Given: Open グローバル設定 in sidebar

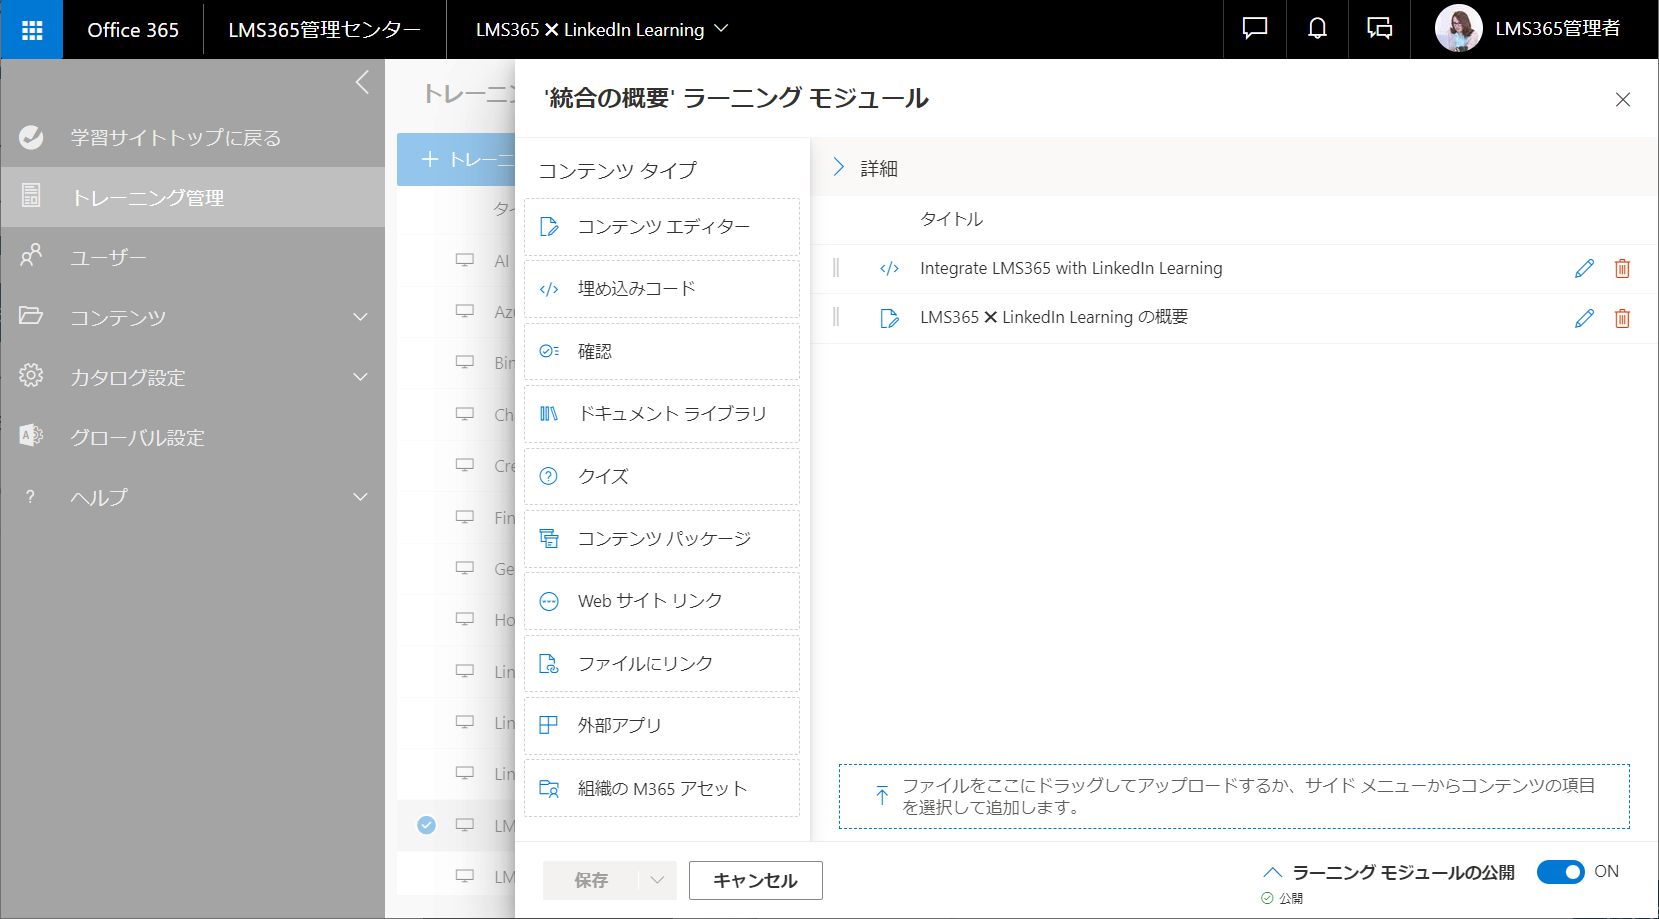Looking at the screenshot, I should click(137, 438).
